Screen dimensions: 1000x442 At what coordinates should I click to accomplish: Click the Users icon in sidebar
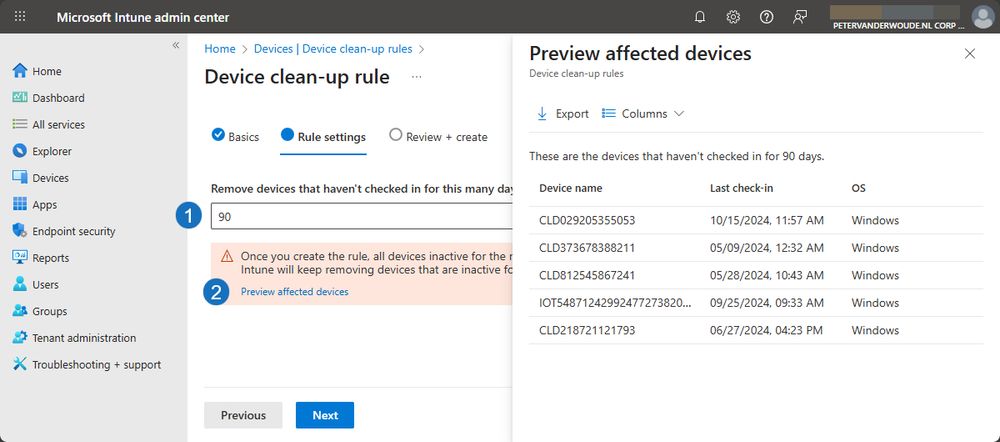[x=20, y=284]
